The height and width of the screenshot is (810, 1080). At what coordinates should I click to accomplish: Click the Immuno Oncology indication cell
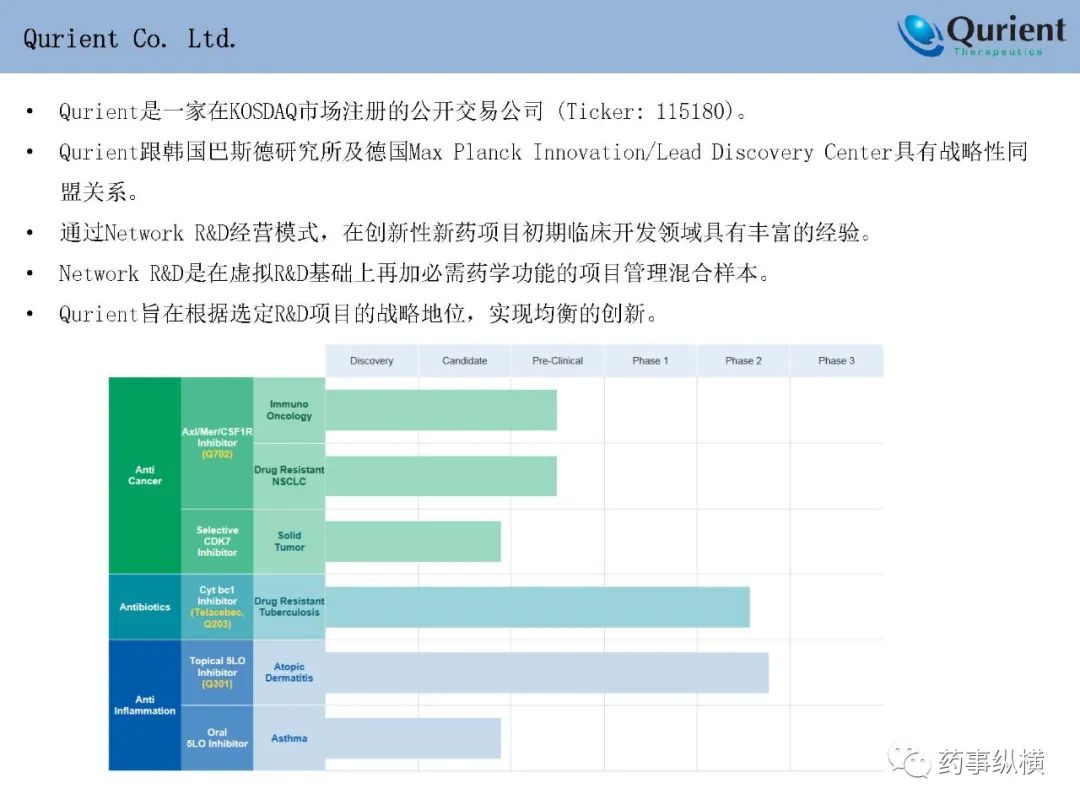[x=289, y=410]
